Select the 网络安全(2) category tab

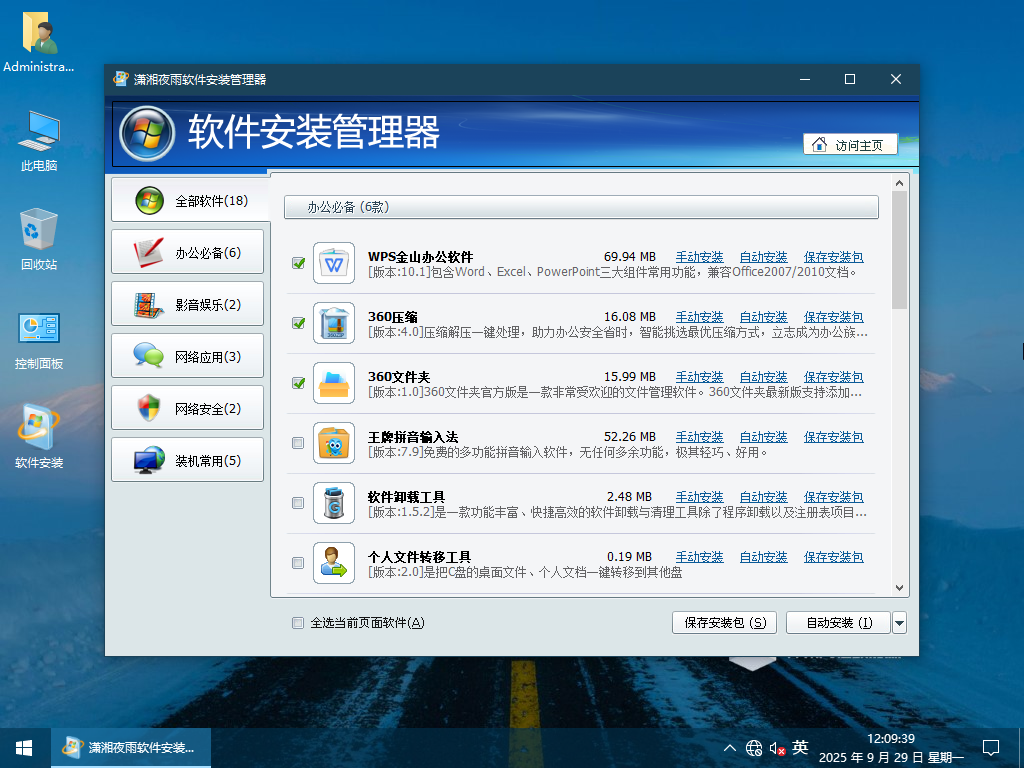188,408
